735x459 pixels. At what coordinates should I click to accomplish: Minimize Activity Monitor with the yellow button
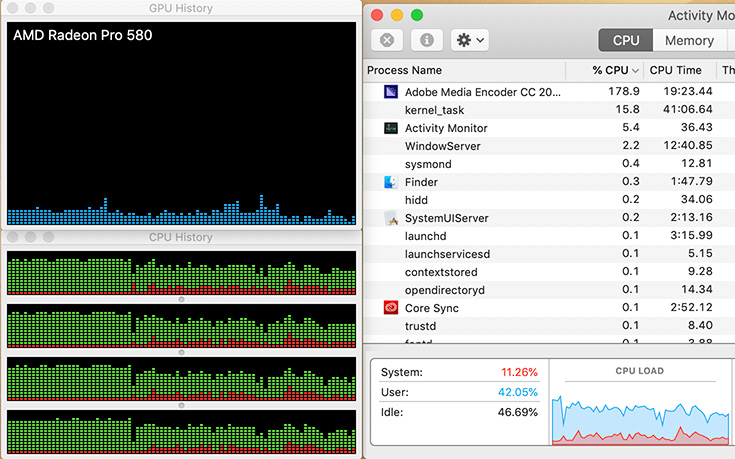pos(397,15)
